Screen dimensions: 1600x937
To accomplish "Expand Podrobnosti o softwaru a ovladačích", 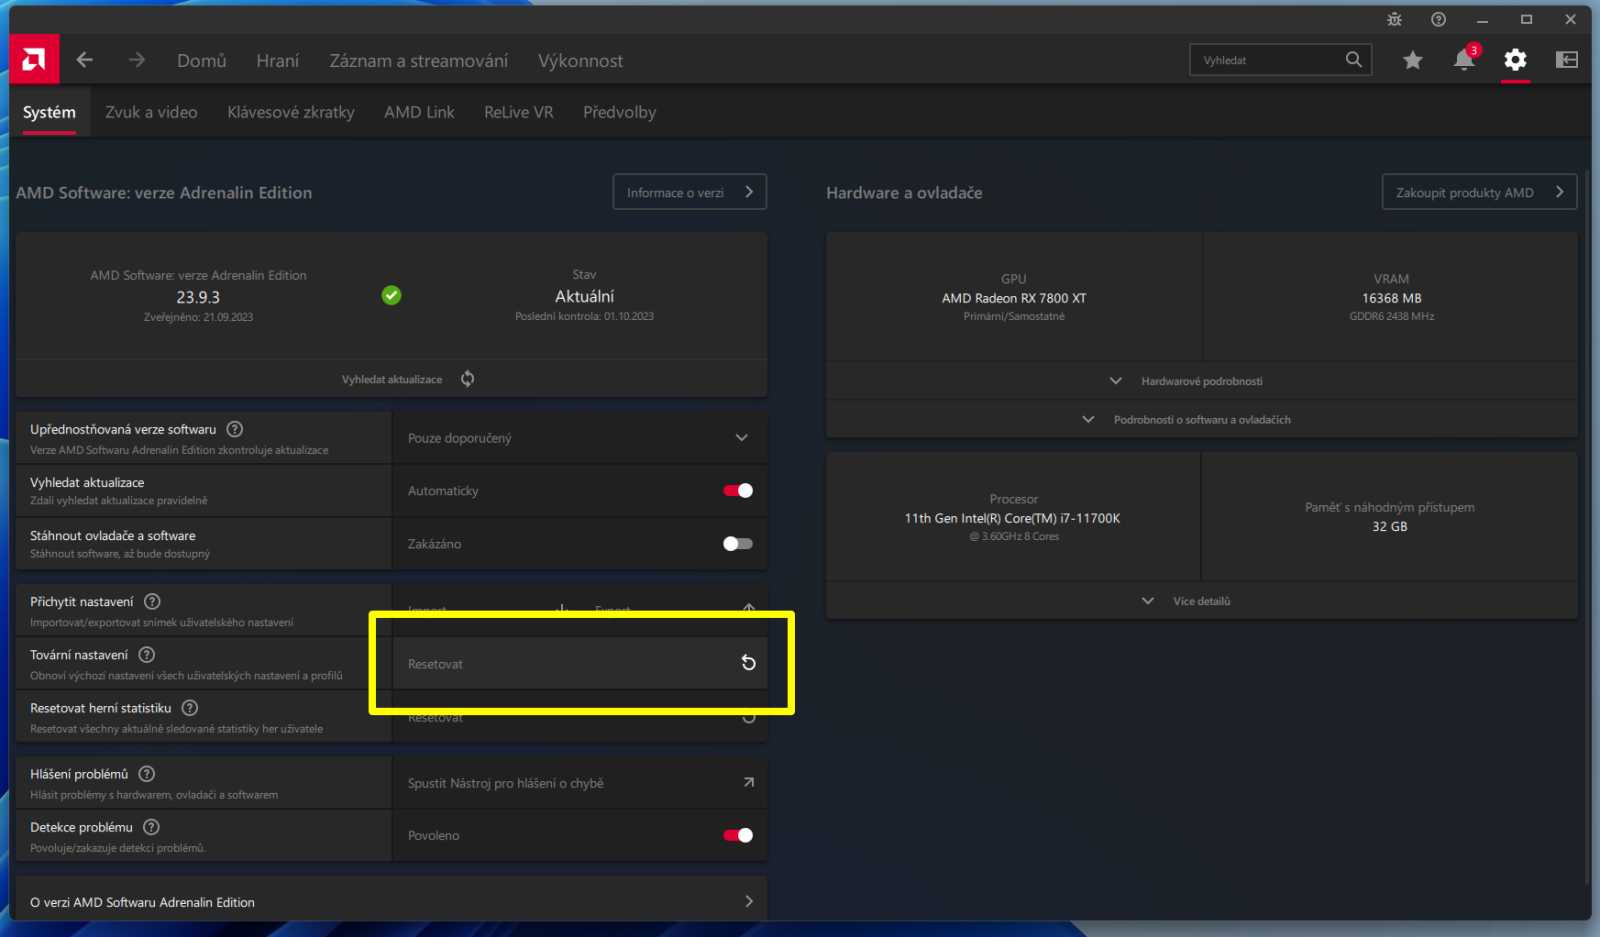I will click(1201, 420).
